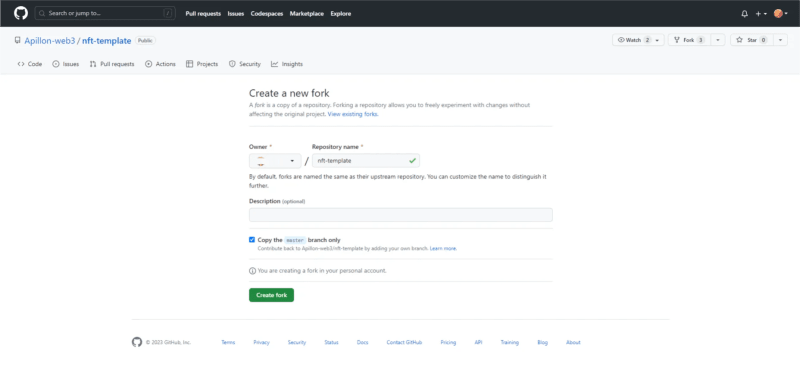
Task: Click the footer GitHub logo
Action: click(137, 342)
